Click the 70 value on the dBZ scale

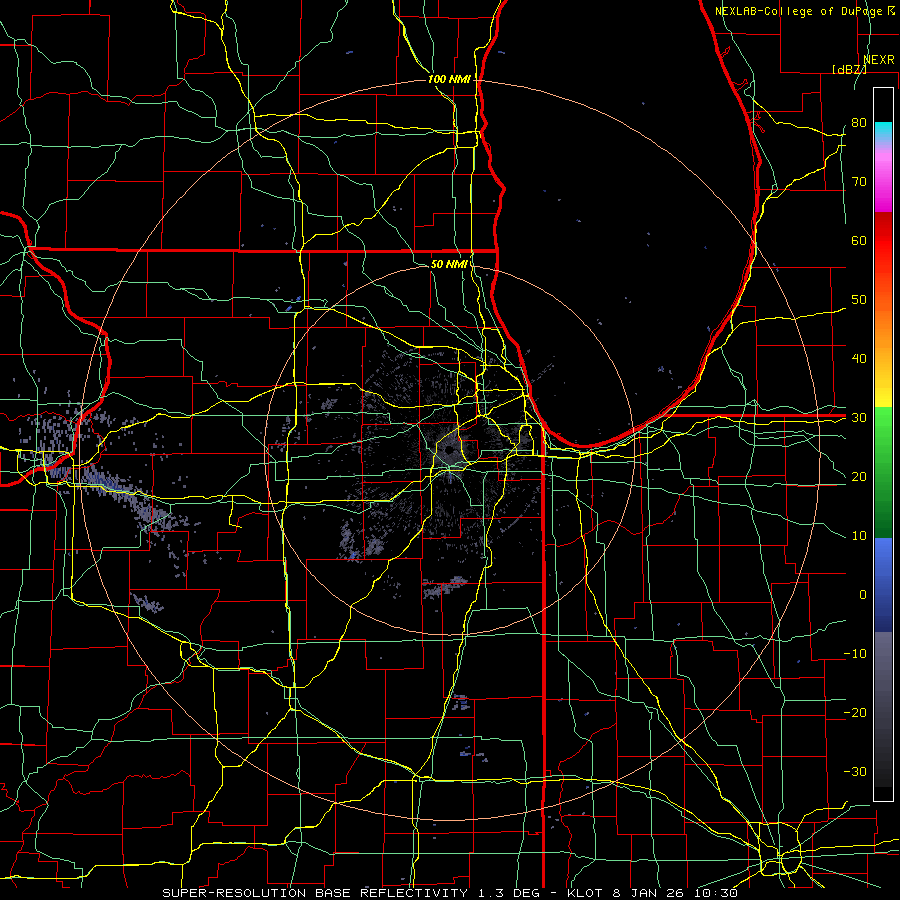(859, 181)
